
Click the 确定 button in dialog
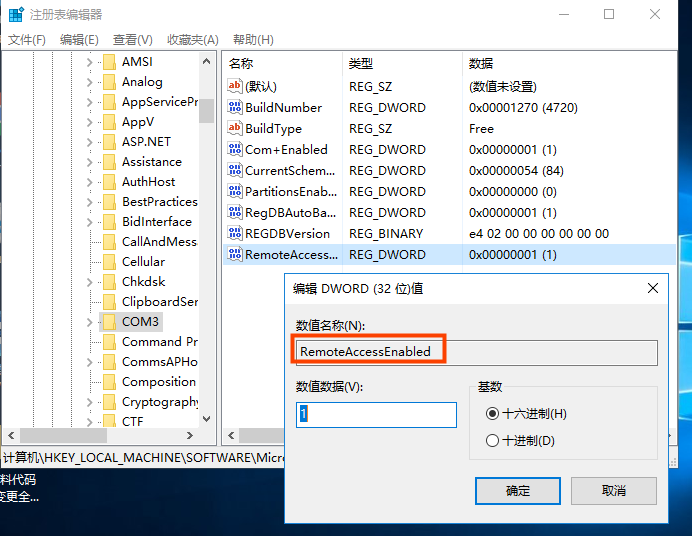(518, 491)
